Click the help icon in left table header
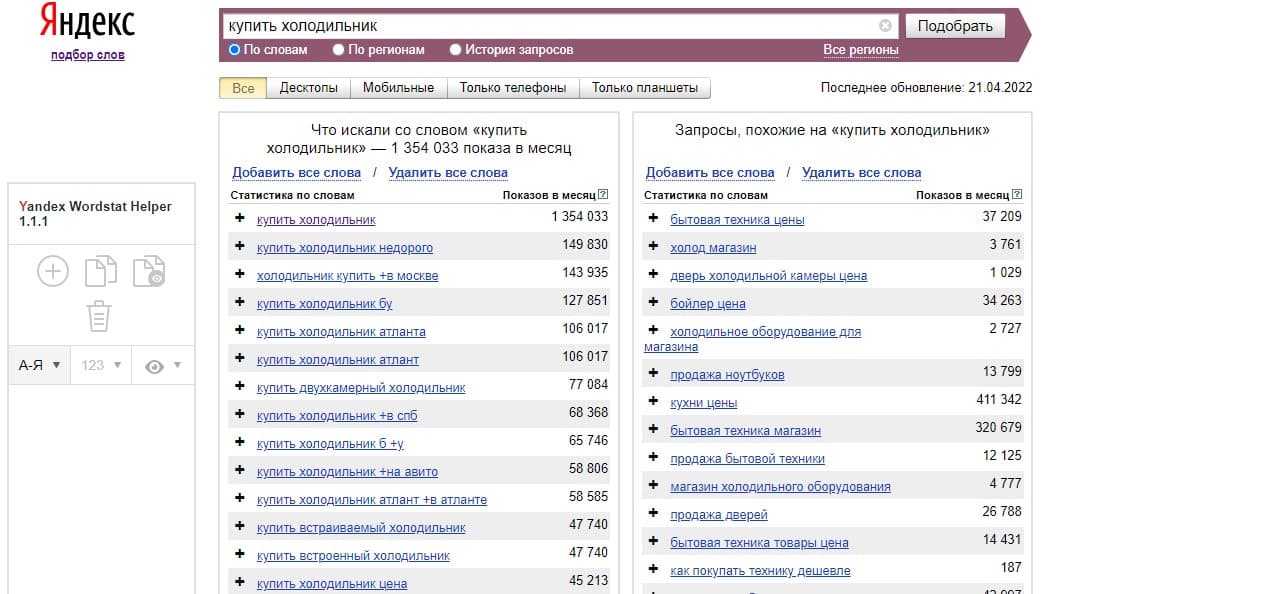Image resolution: width=1273 pixels, height=594 pixels. pyautogui.click(x=603, y=195)
